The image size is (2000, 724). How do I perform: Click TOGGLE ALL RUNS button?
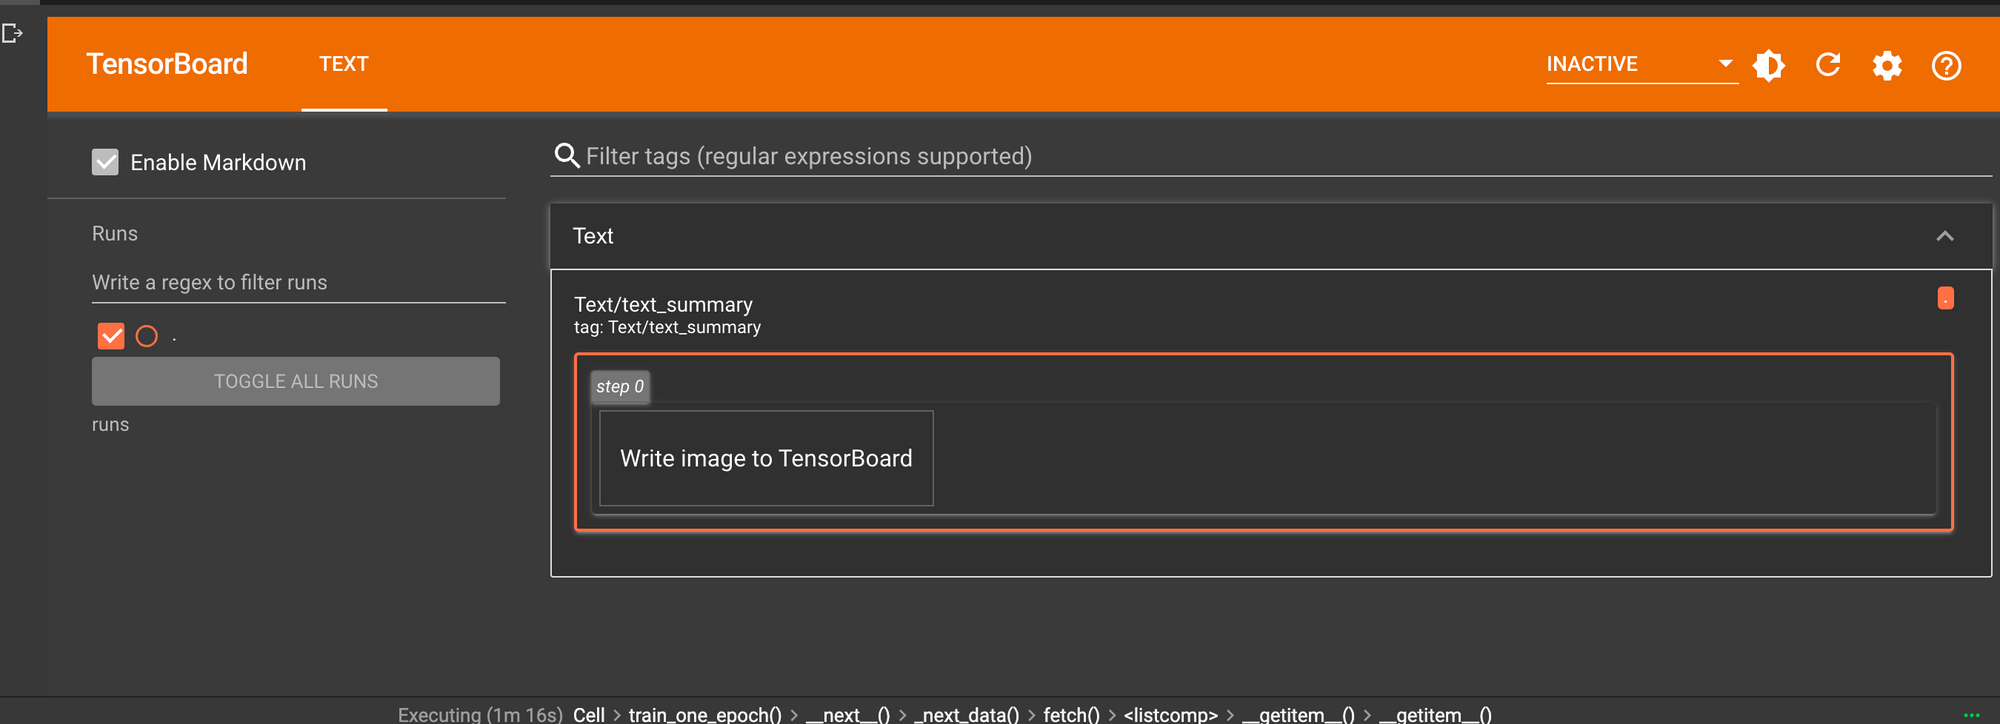296,381
